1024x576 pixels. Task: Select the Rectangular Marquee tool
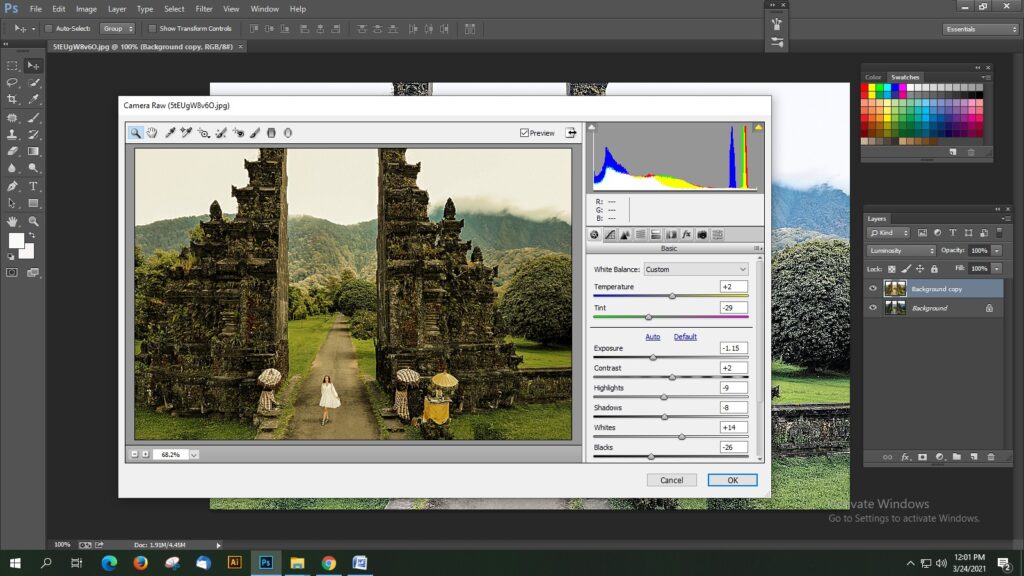coord(12,65)
